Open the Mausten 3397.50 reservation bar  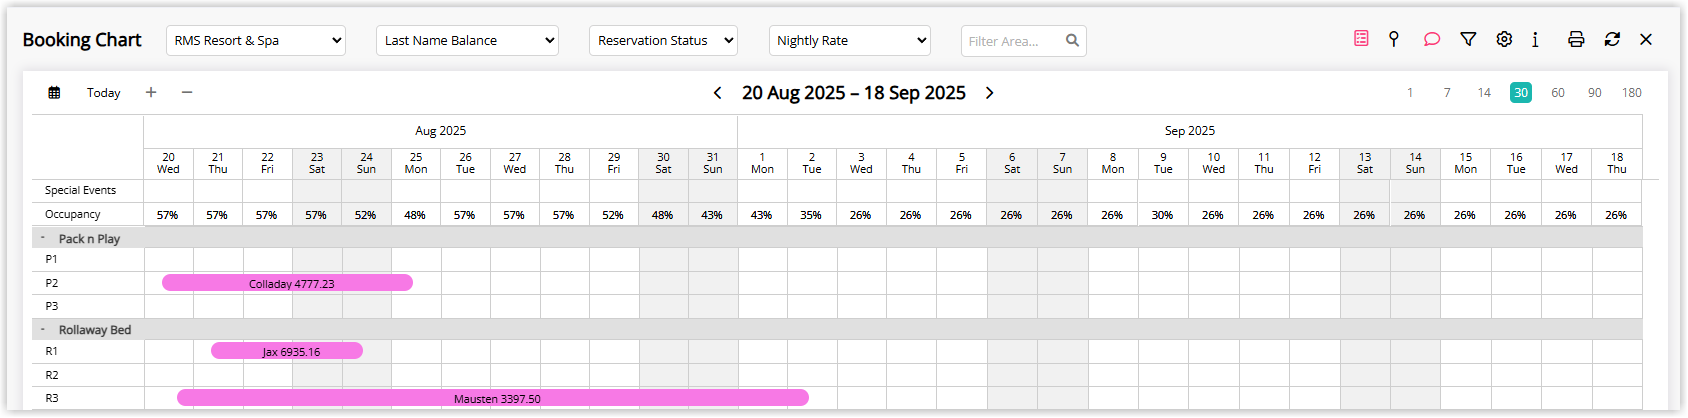[493, 398]
